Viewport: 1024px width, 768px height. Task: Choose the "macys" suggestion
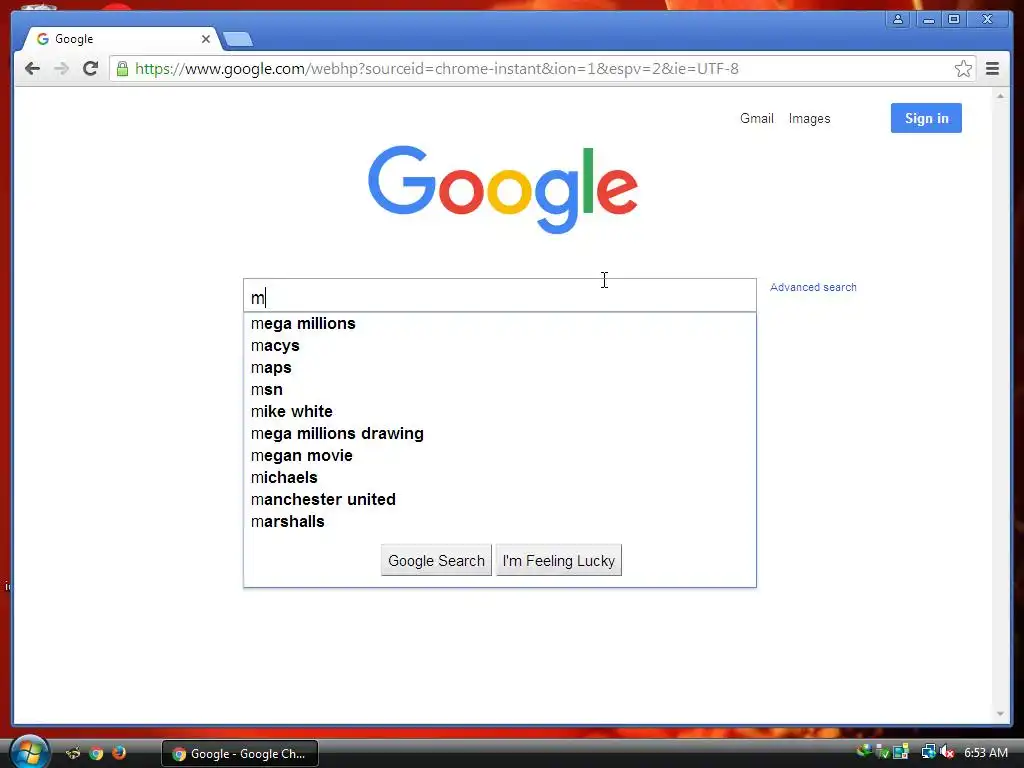[x=500, y=345]
